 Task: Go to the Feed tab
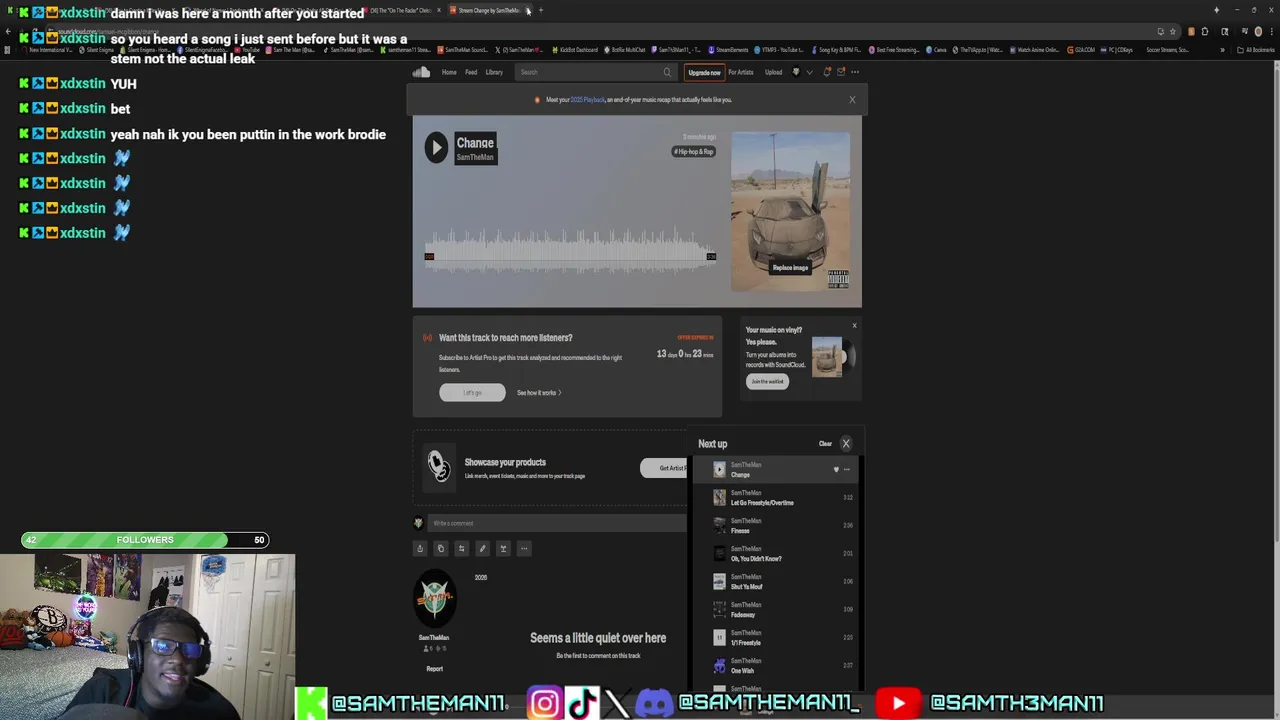tap(471, 72)
